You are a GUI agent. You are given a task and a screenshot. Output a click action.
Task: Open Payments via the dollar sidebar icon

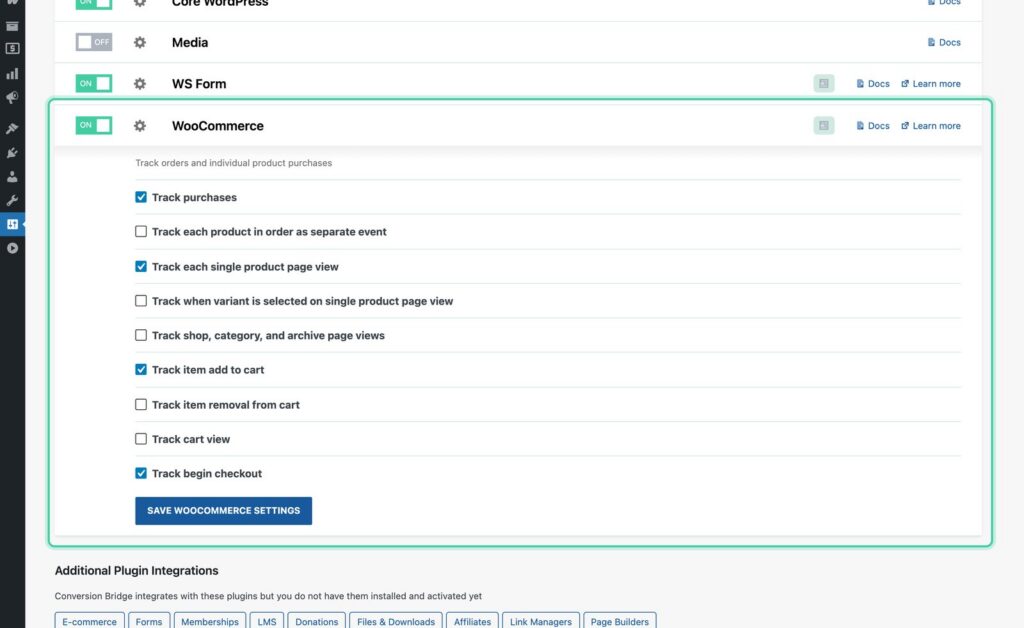coord(12,49)
